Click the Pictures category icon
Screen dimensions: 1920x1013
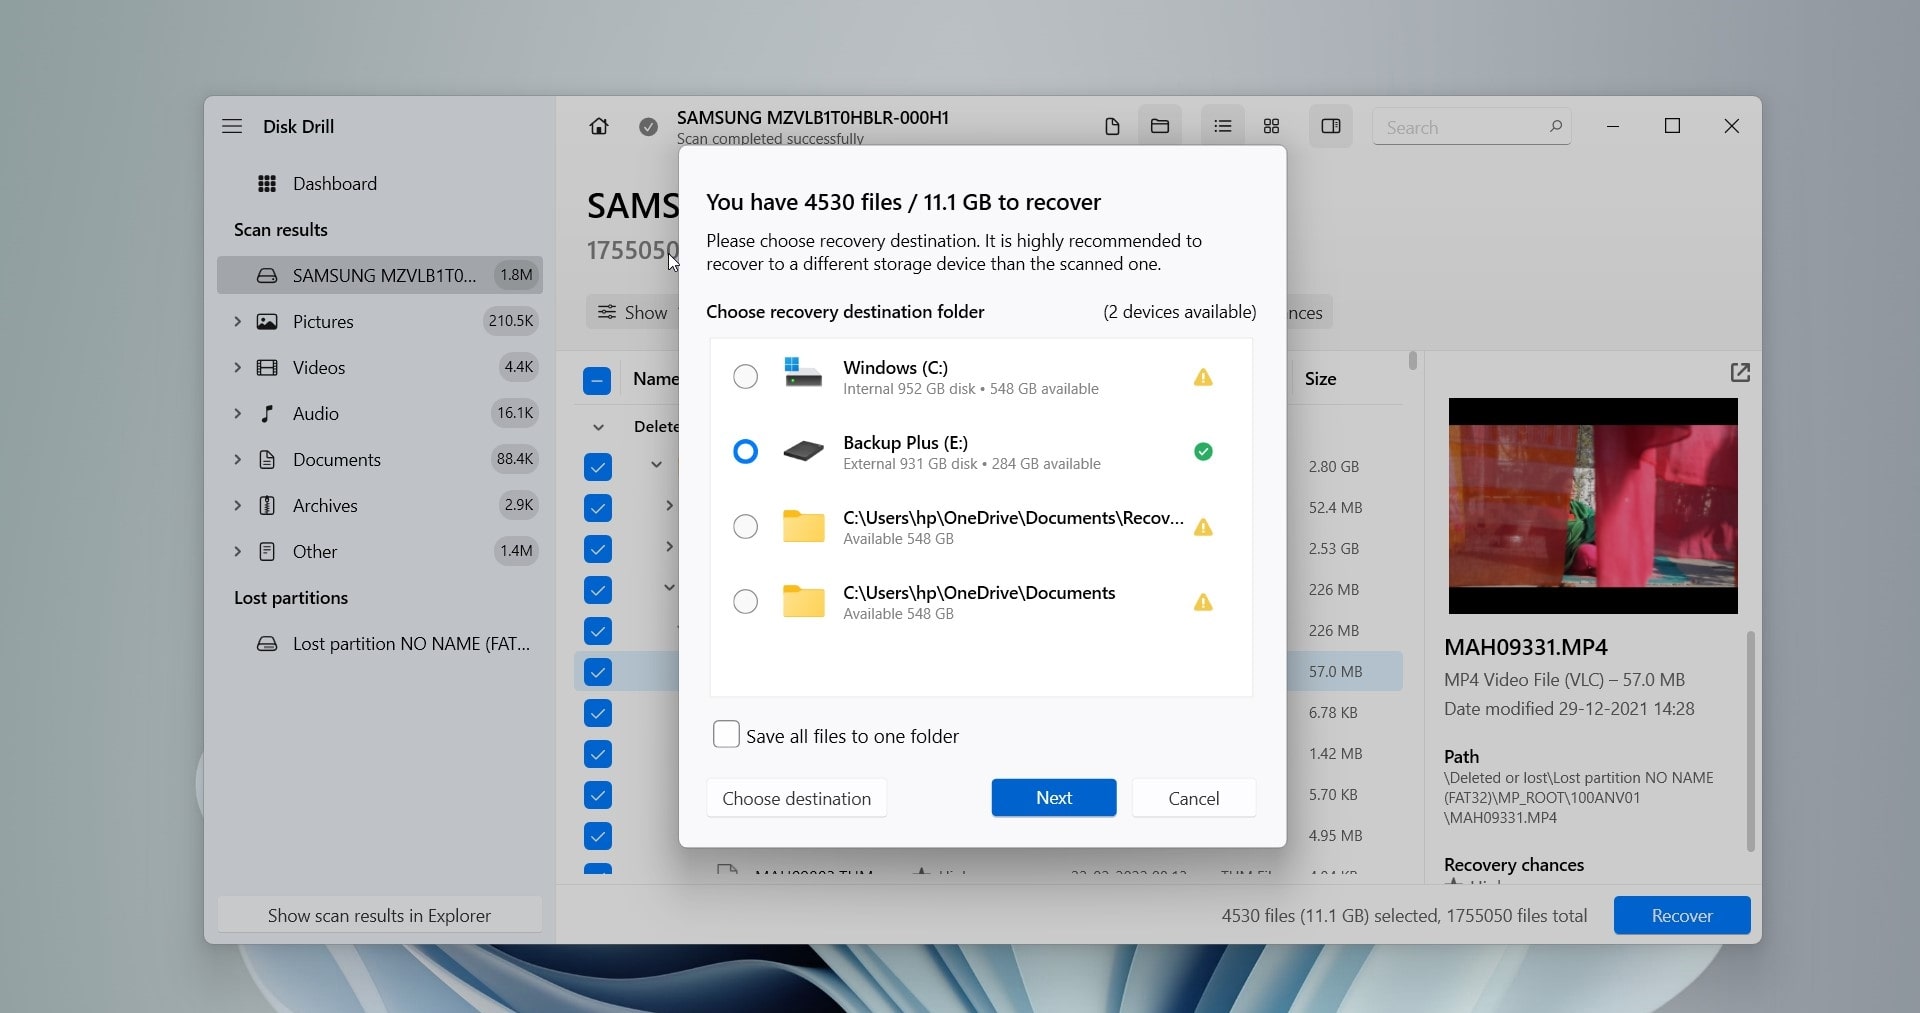click(x=267, y=322)
